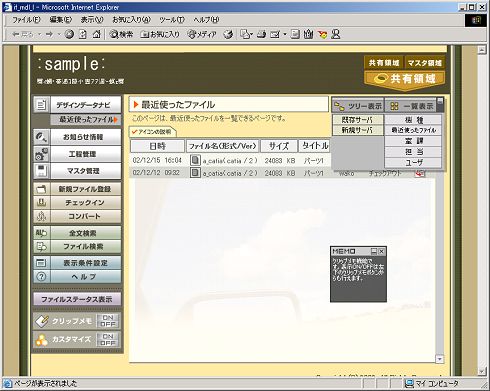
Task: Click the red checkout icon in the second row
Action: [x=420, y=174]
